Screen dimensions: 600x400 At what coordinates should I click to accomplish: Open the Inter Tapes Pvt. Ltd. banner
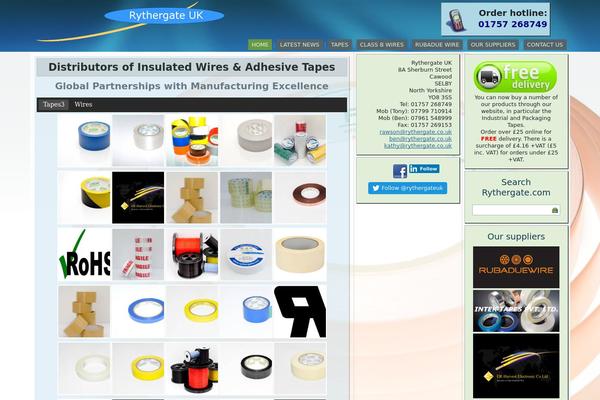(516, 311)
